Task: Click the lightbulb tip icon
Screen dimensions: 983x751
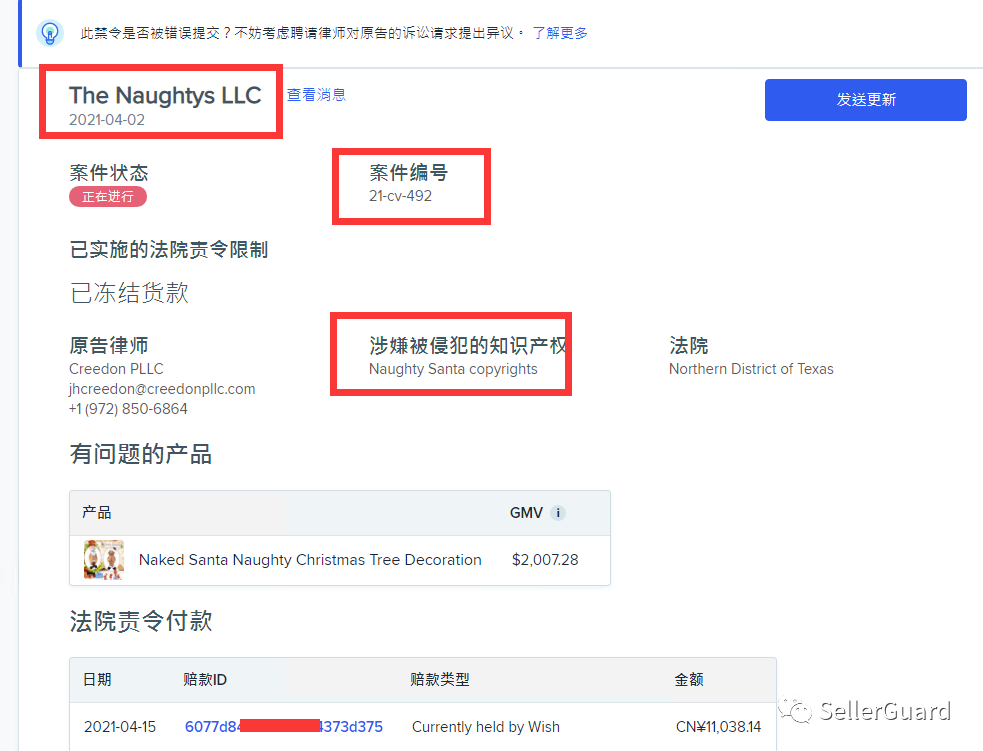Action: coord(50,30)
